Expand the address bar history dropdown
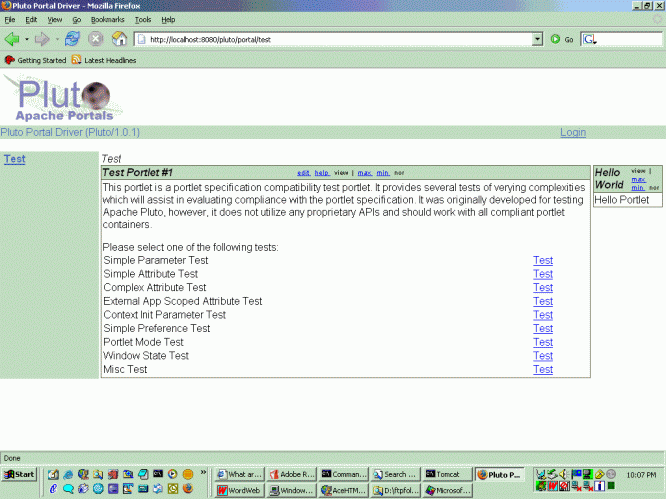666x499 pixels. tap(538, 39)
